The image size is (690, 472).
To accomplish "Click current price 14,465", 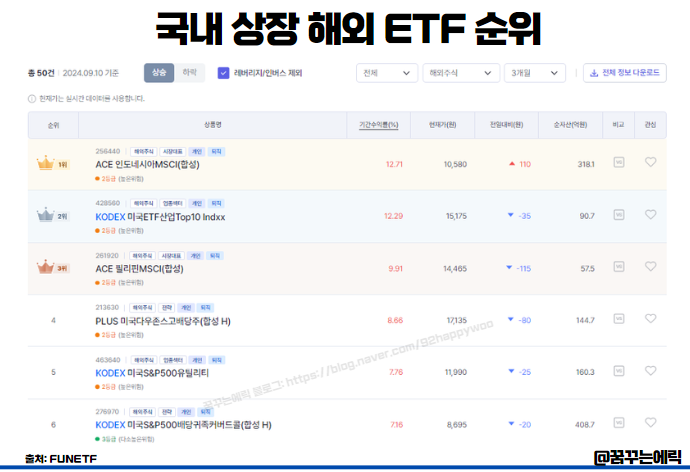I will (455, 269).
